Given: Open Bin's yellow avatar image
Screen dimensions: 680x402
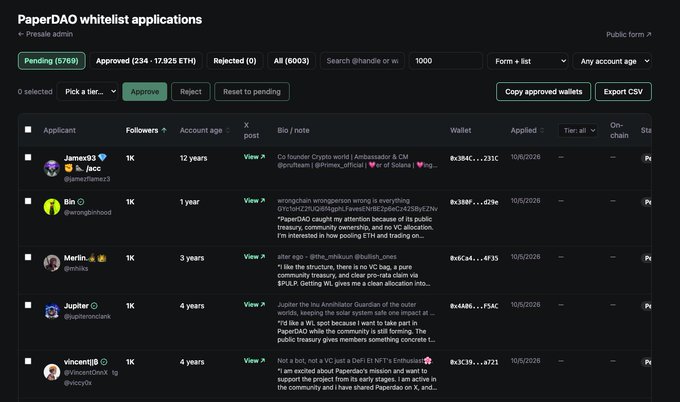Looking at the screenshot, I should click(52, 207).
